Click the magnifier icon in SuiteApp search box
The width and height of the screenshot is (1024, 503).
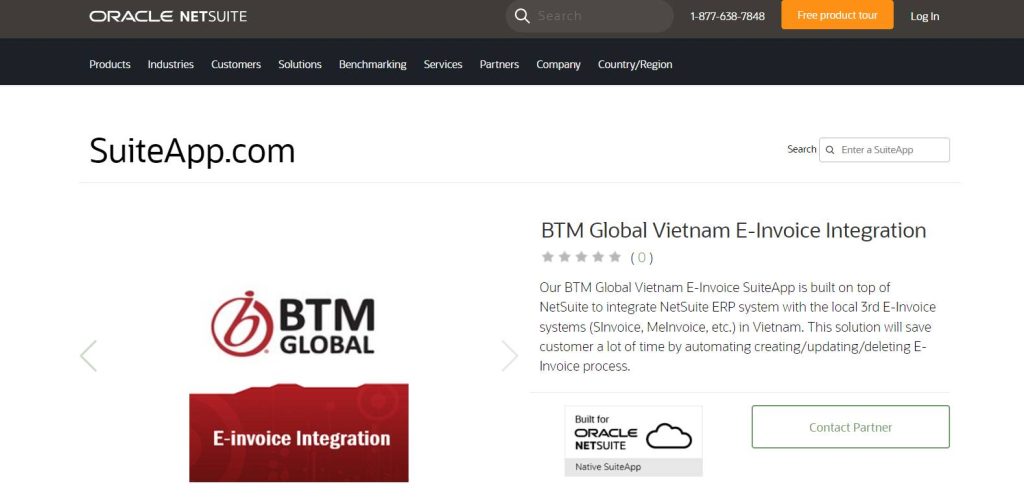pyautogui.click(x=830, y=150)
